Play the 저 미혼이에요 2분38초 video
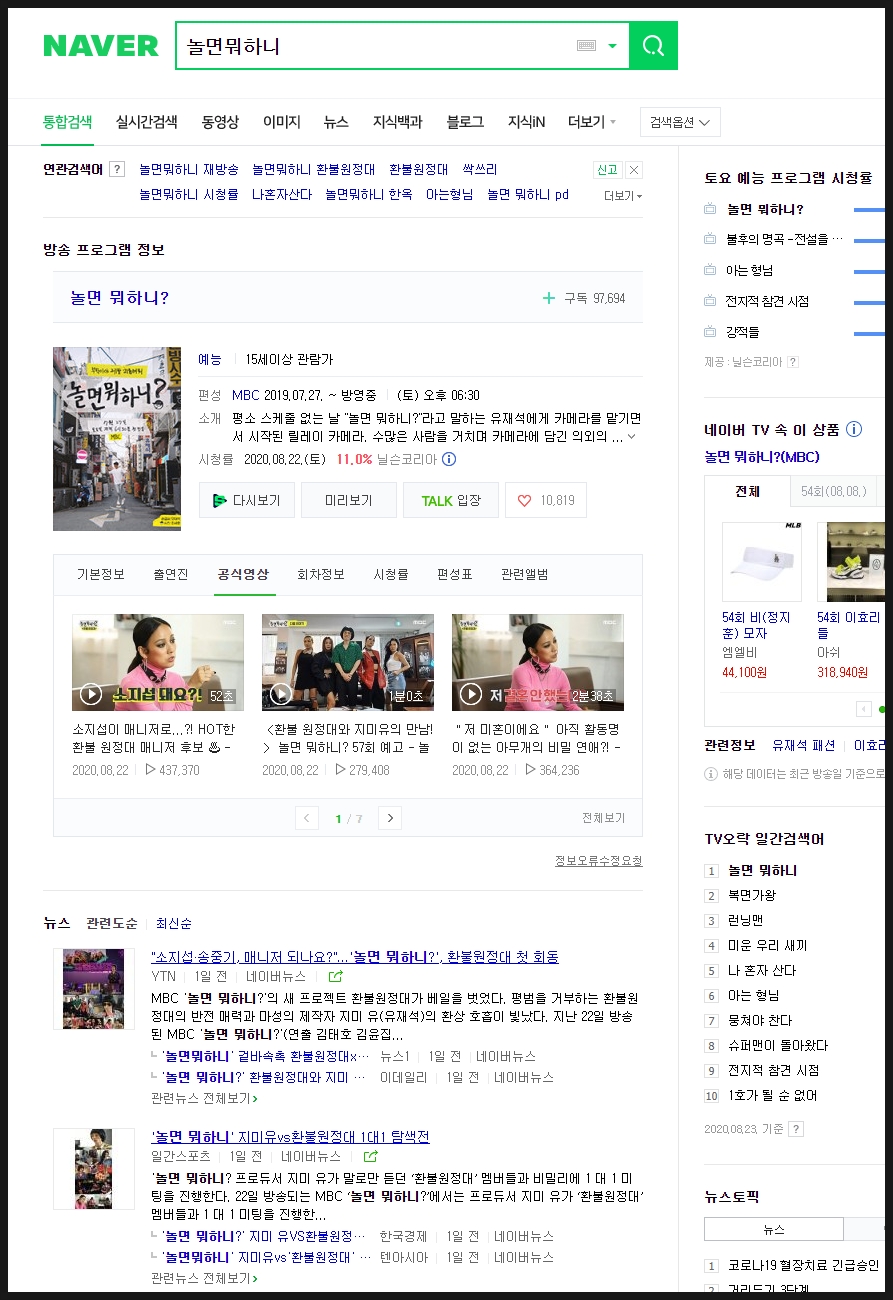The image size is (893, 1300). click(x=538, y=662)
